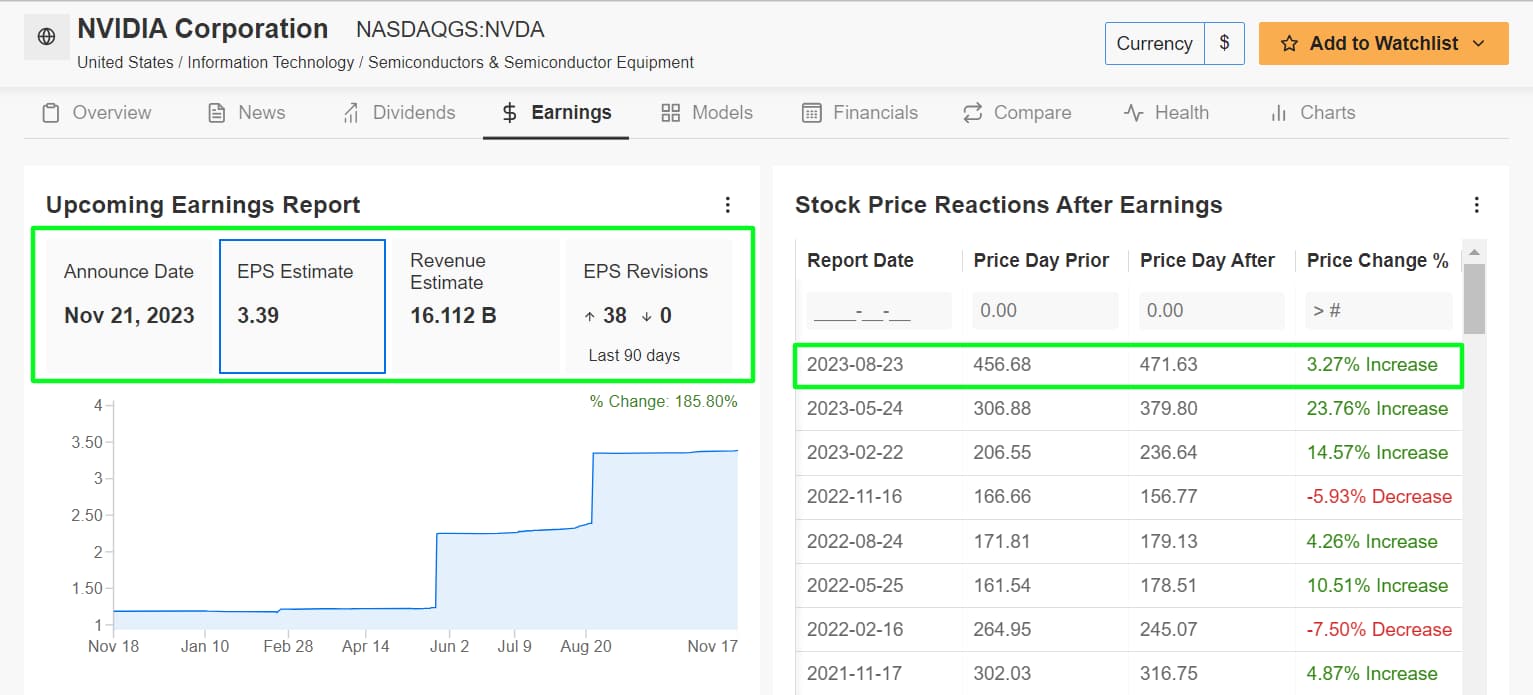Select the EPS Estimate card

point(302,306)
